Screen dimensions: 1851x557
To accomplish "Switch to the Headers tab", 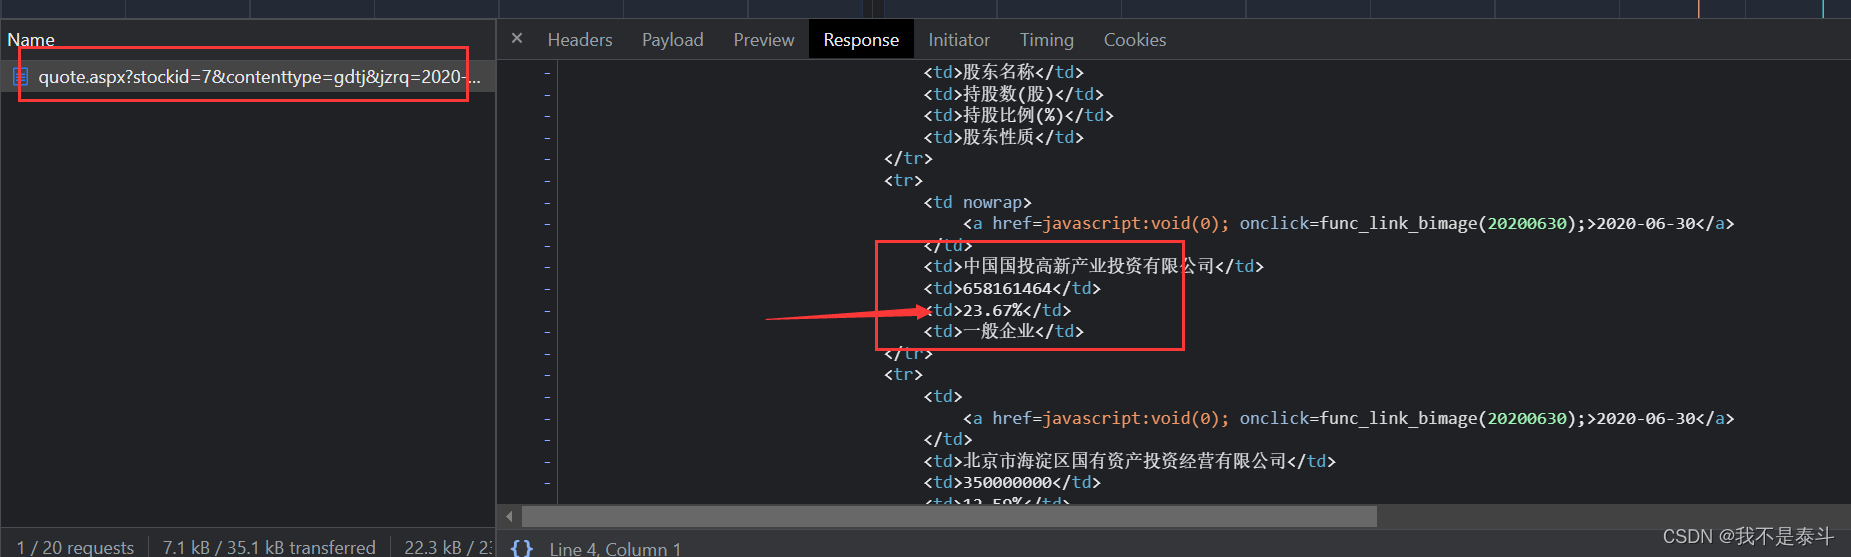I will point(580,40).
